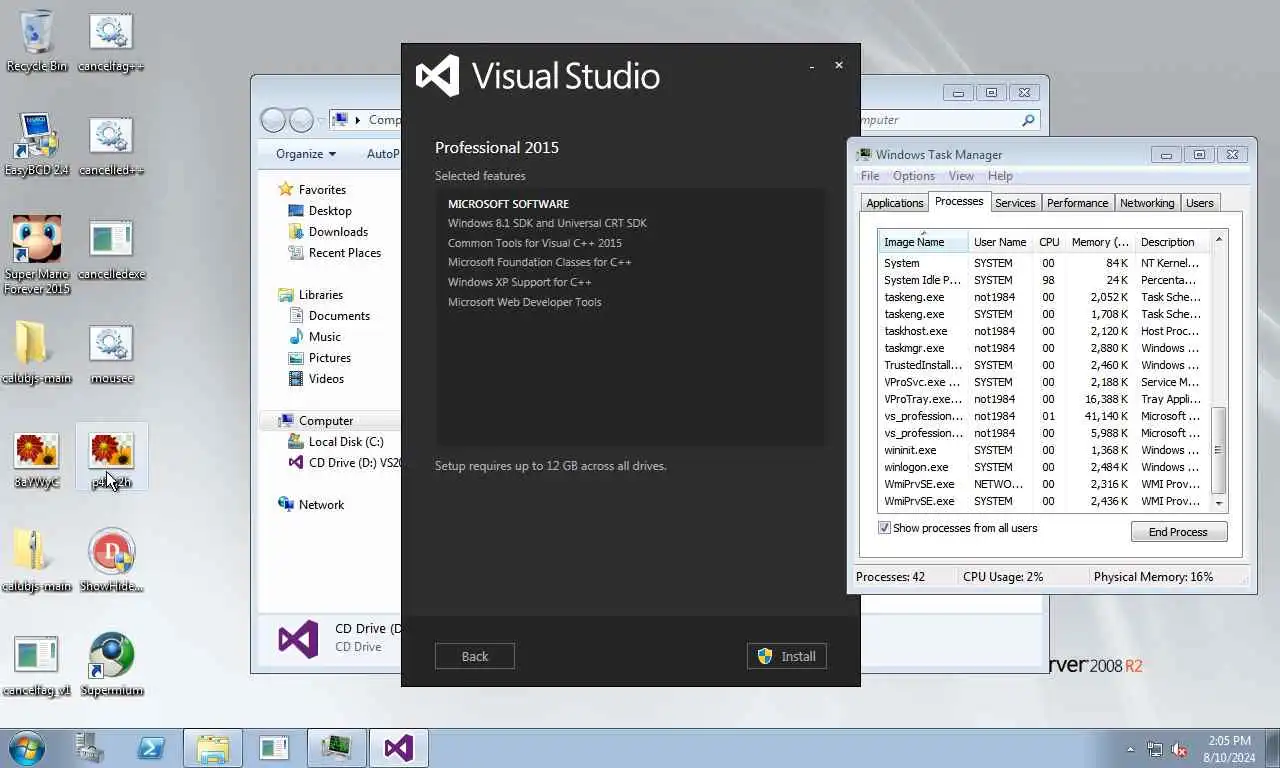Click End Process button

1179,532
